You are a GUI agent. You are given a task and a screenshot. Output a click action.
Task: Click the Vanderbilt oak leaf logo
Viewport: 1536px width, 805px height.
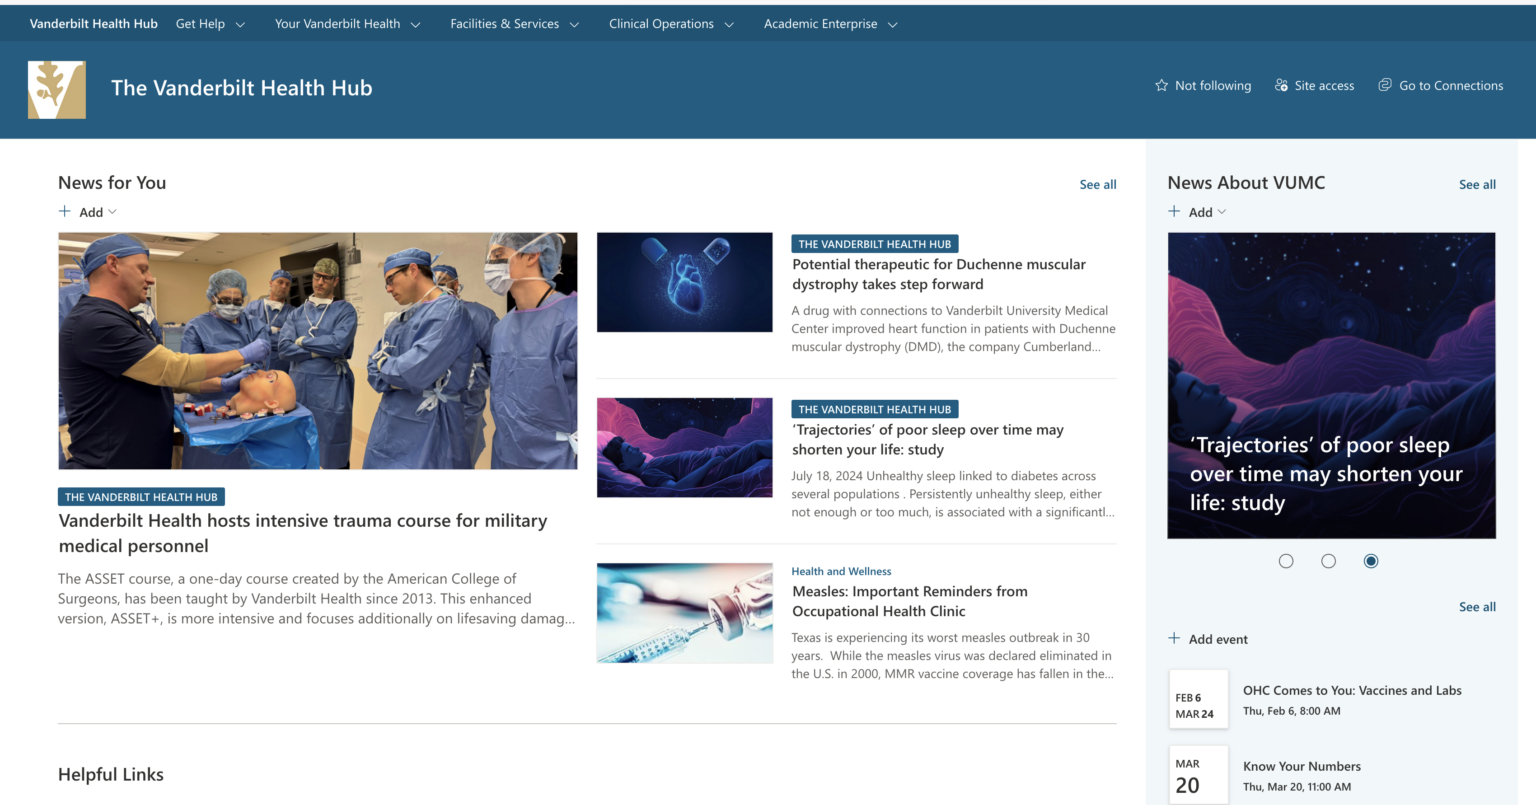[57, 90]
